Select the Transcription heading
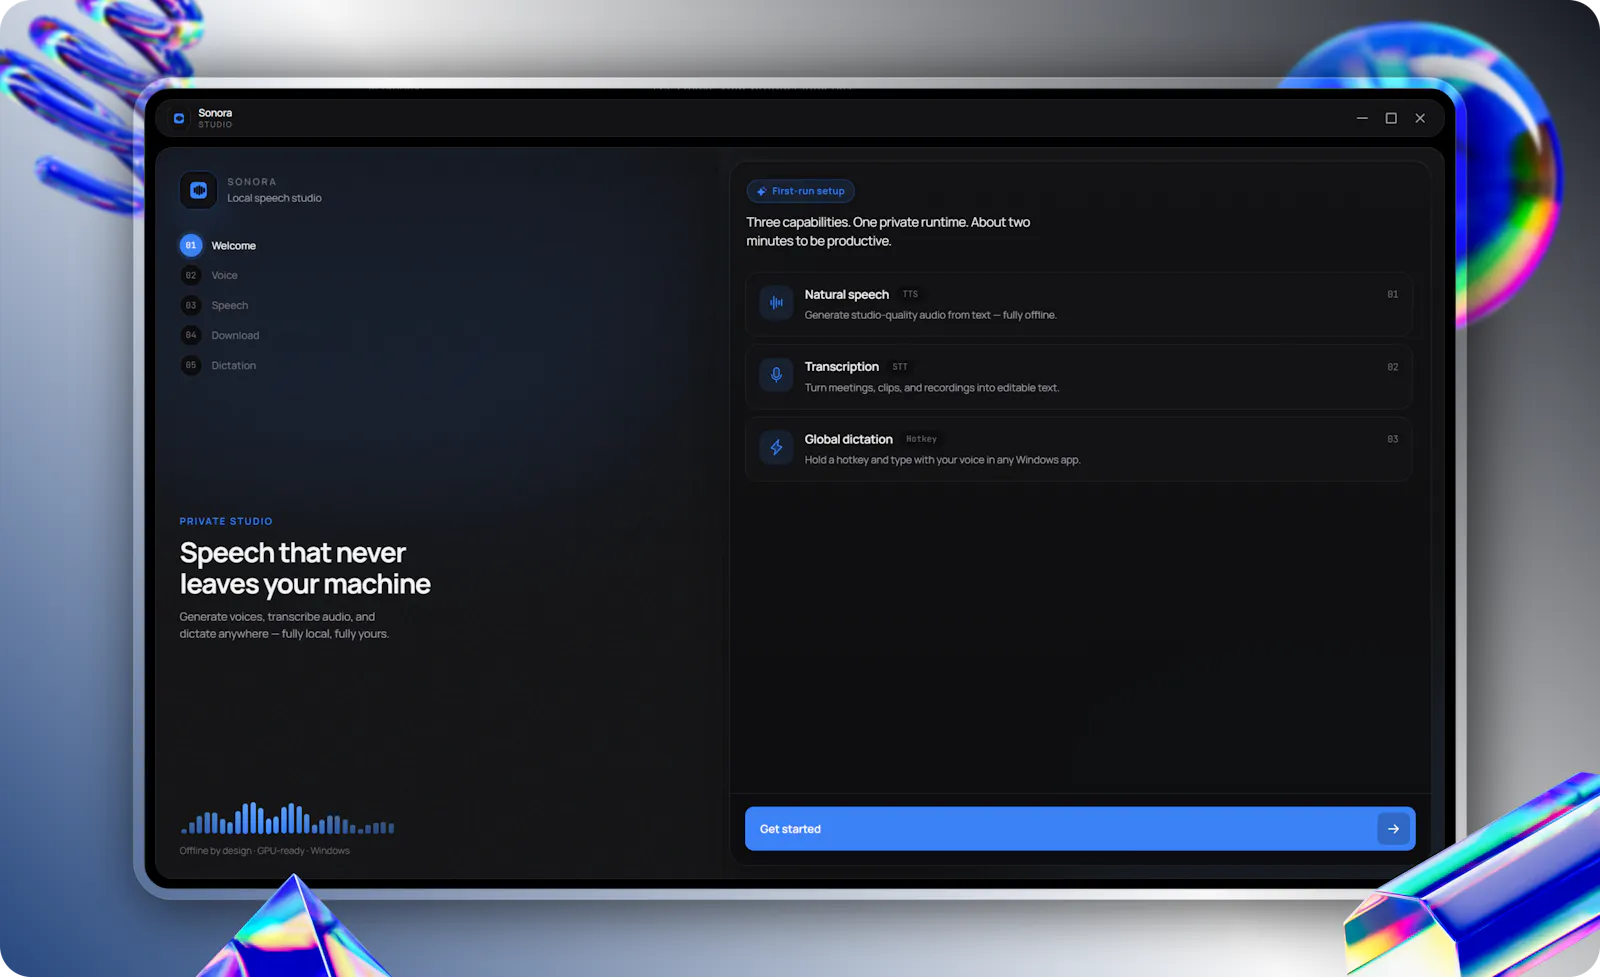 click(x=841, y=367)
